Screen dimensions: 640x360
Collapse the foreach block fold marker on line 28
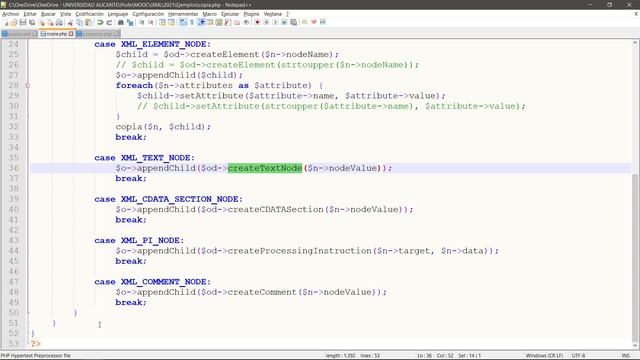(x=28, y=85)
